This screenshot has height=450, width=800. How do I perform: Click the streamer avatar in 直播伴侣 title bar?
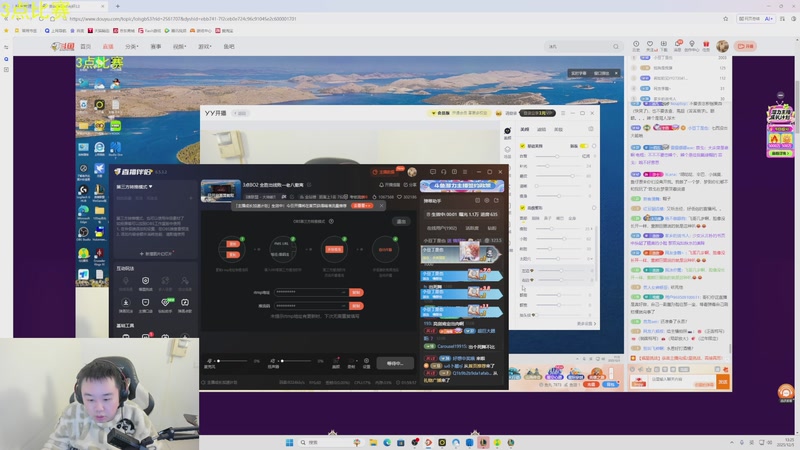412,172
